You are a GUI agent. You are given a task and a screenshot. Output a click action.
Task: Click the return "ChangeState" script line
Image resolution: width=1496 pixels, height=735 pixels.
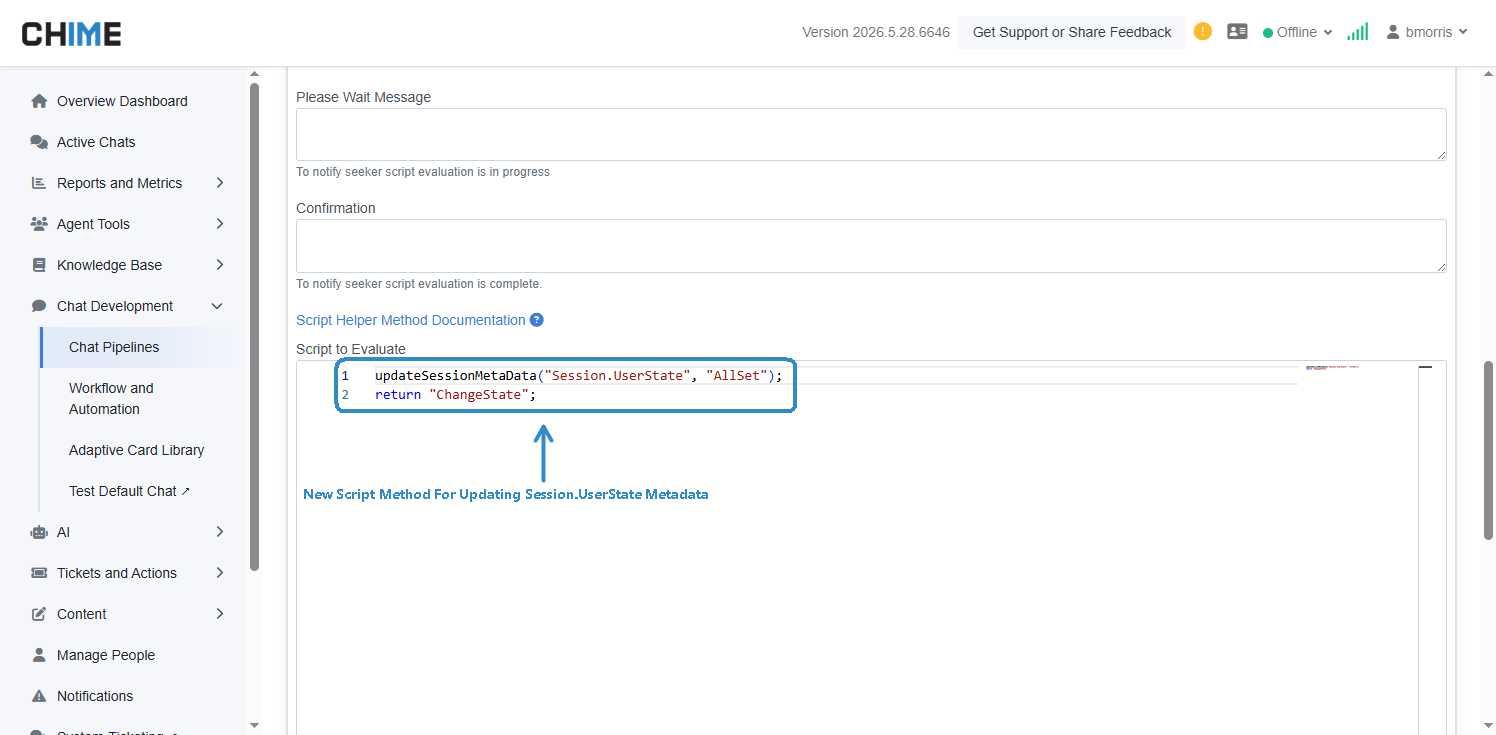[x=455, y=395]
